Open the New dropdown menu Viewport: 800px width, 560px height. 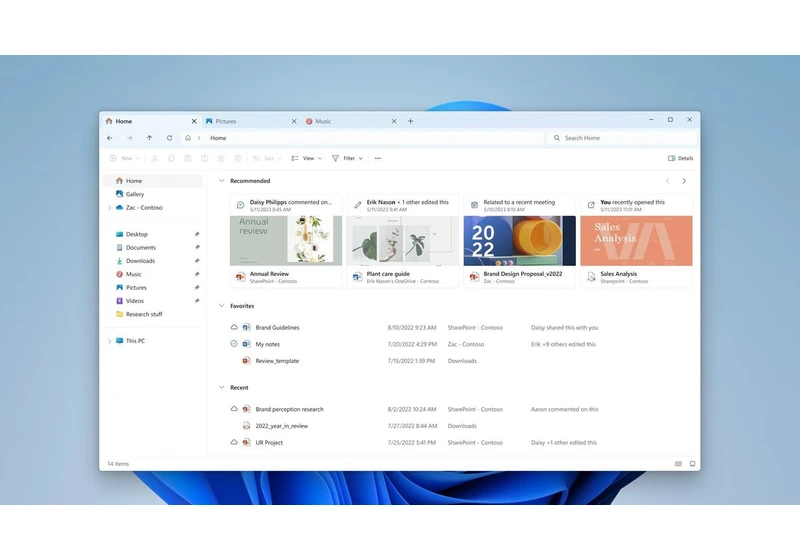tap(124, 158)
